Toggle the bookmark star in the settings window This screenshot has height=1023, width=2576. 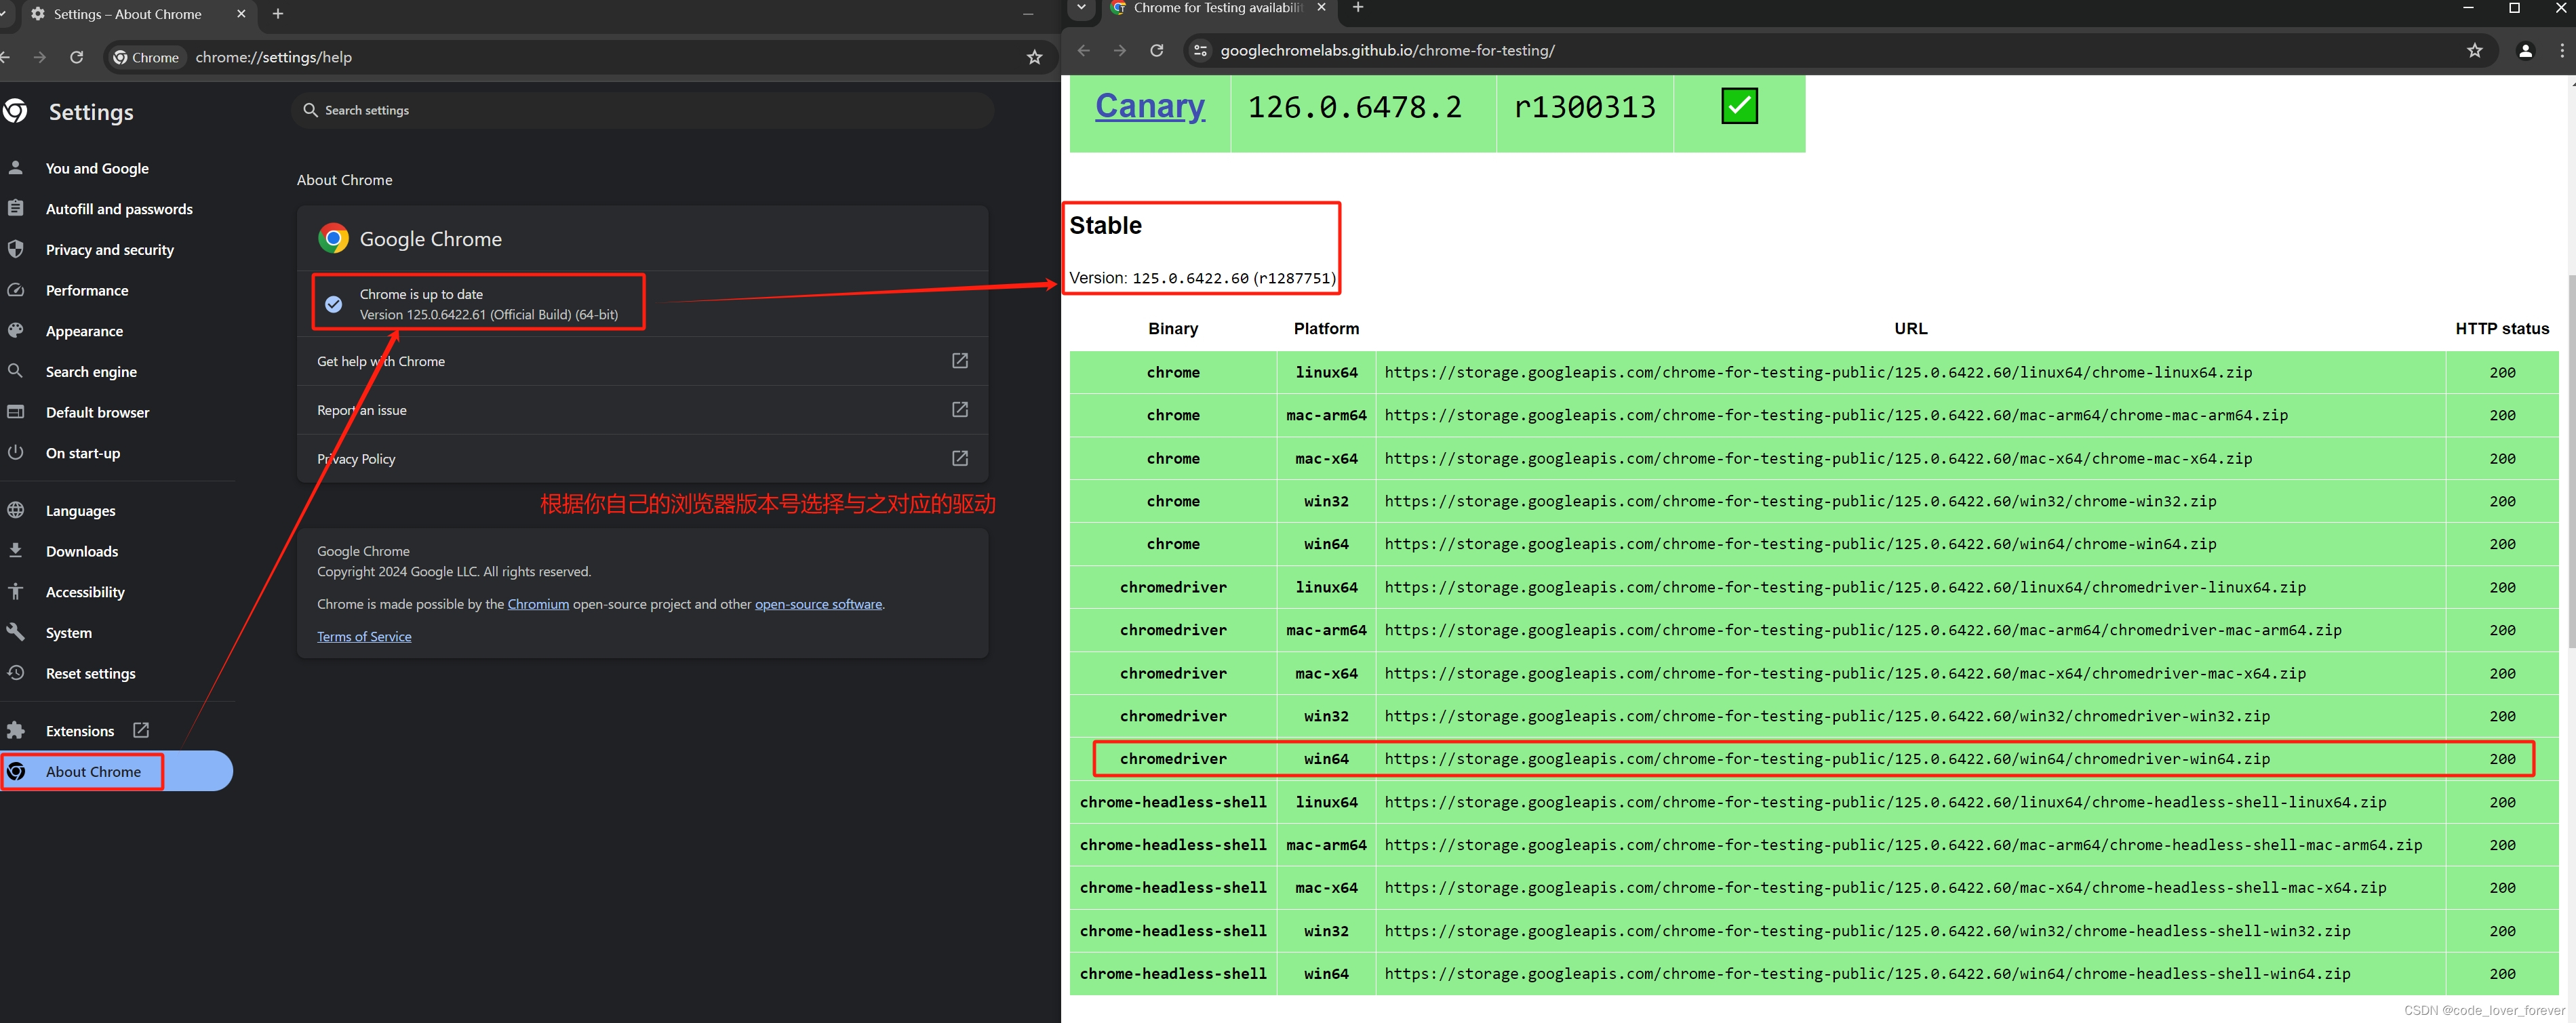[1035, 57]
